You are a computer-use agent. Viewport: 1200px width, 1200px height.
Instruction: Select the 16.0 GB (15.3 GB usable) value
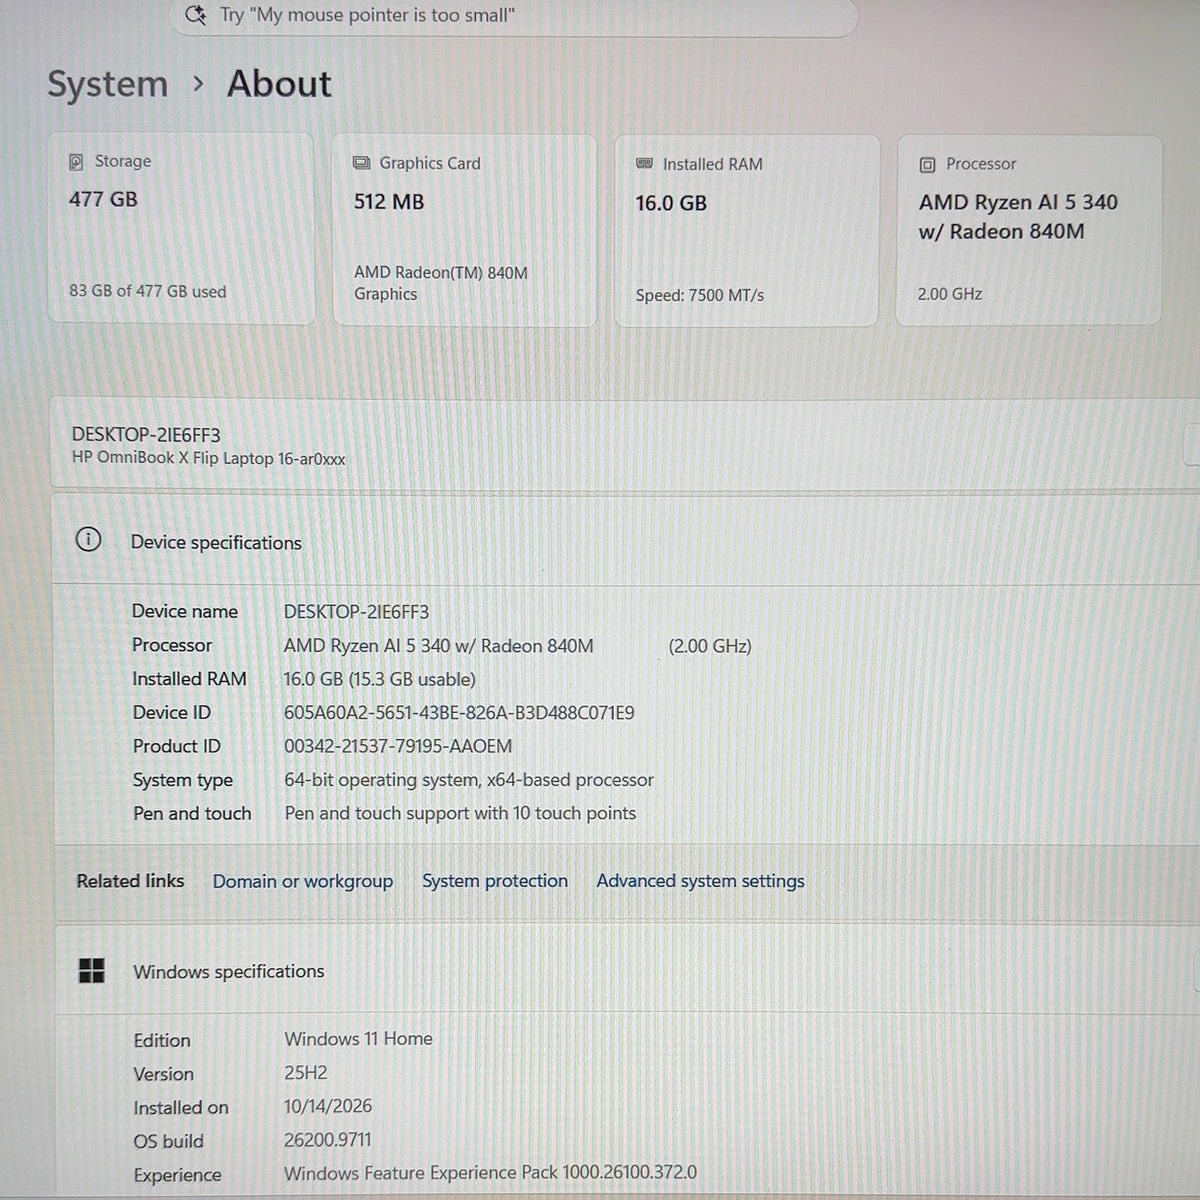coord(379,679)
